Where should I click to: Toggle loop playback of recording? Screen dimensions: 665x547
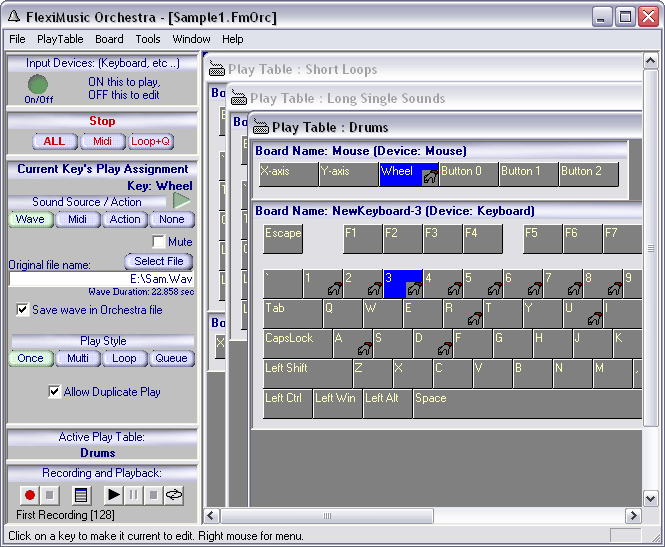[173, 495]
